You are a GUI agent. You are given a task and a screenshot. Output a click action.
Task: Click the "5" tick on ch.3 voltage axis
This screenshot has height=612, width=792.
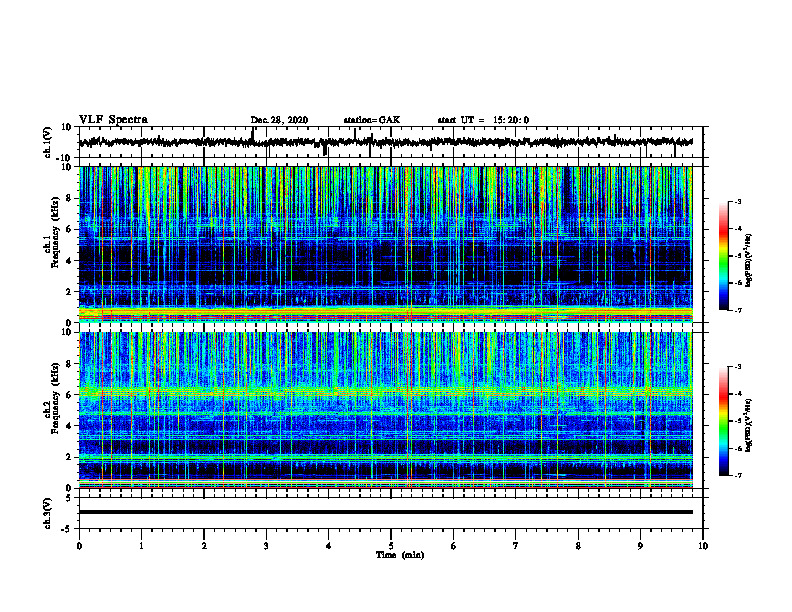[x=70, y=498]
